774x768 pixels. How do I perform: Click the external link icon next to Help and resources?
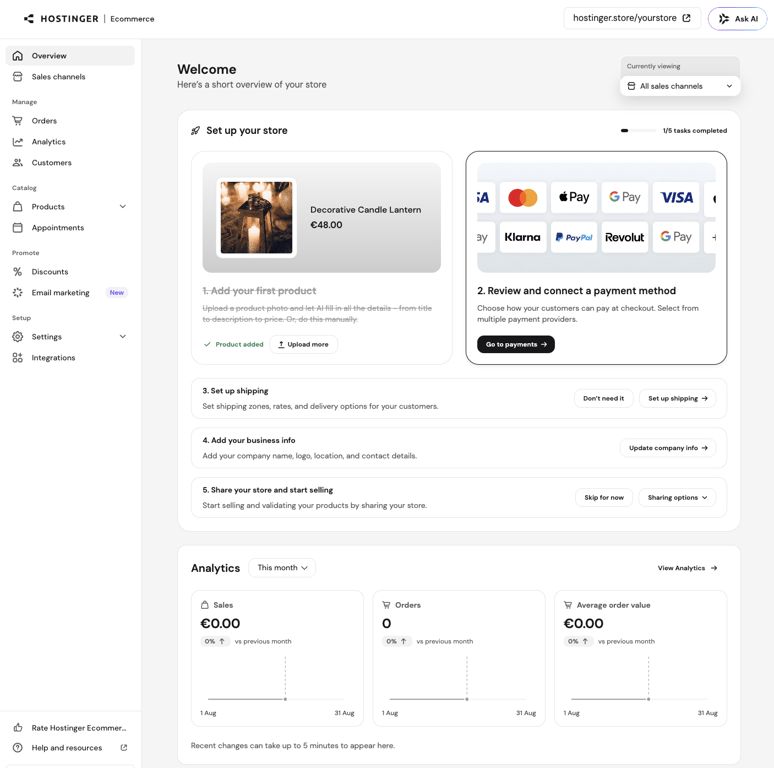124,748
